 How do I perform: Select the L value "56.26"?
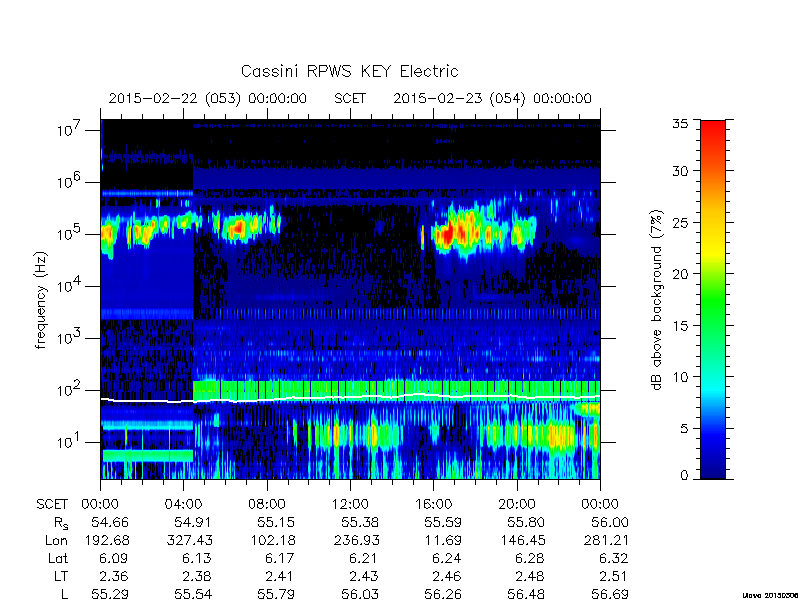click(443, 594)
